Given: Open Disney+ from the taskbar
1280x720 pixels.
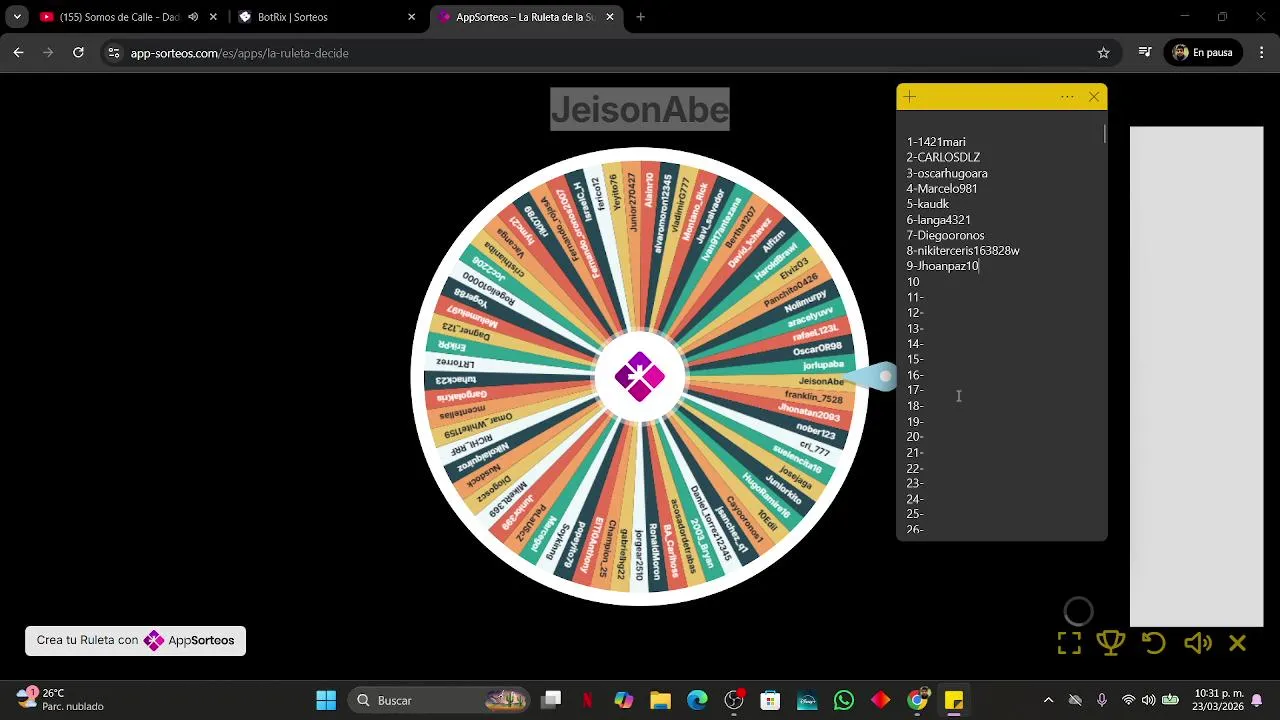Looking at the screenshot, I should point(807,700).
